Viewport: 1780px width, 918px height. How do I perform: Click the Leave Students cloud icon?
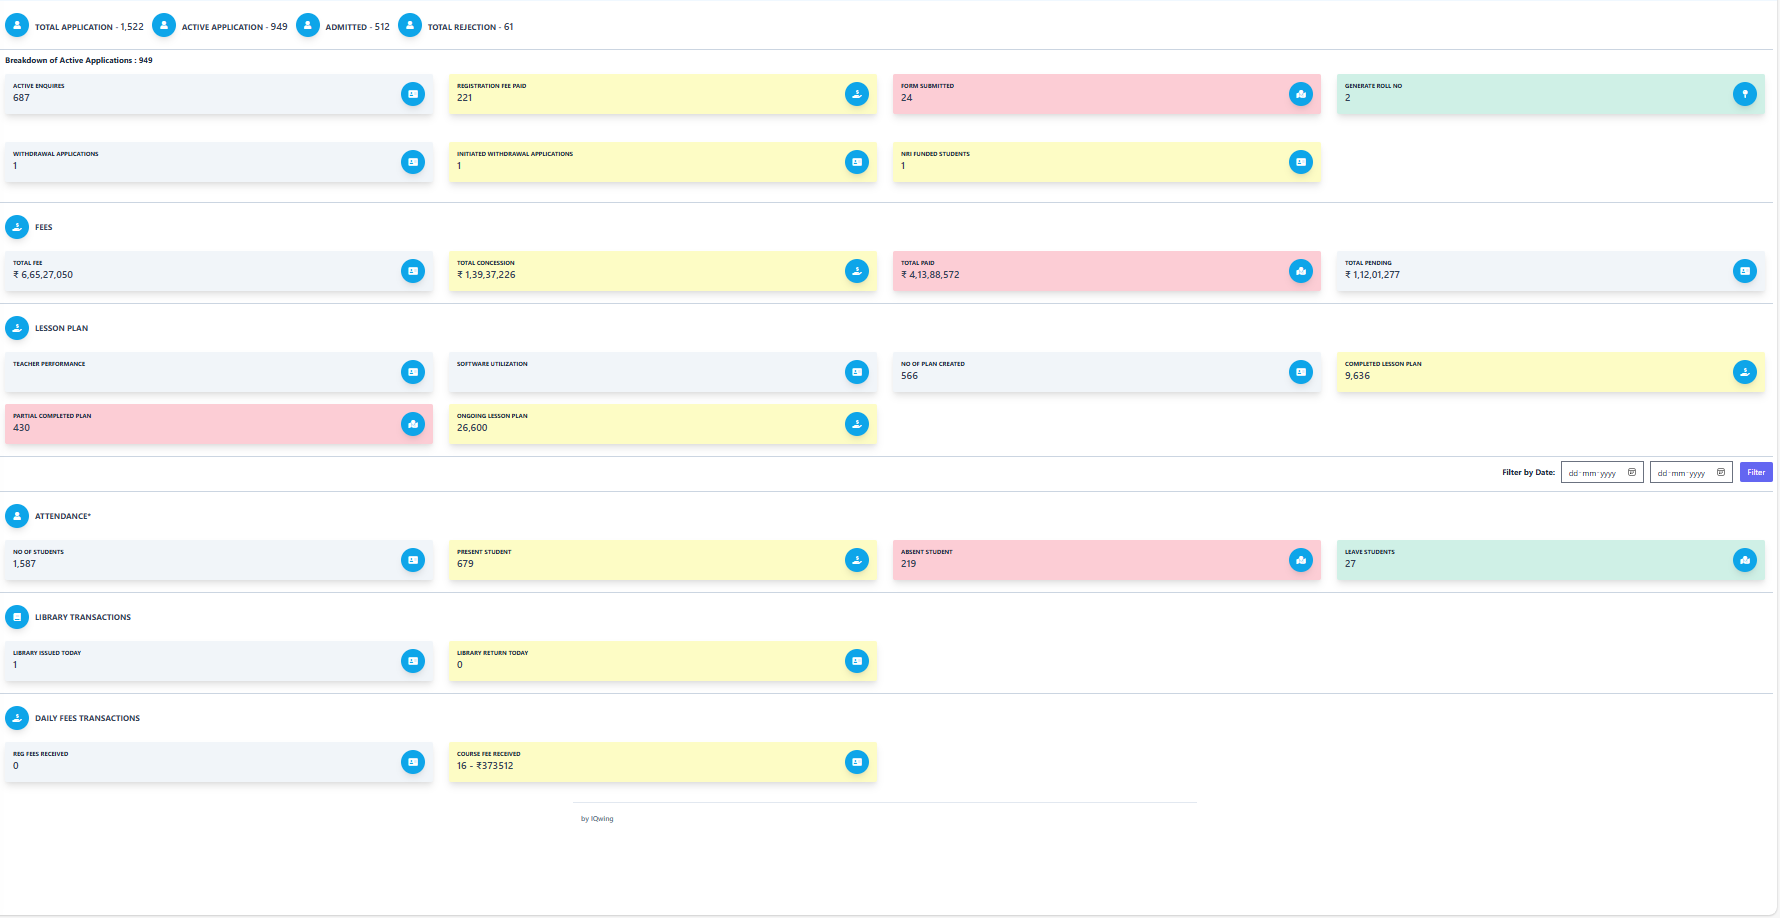click(x=1745, y=560)
